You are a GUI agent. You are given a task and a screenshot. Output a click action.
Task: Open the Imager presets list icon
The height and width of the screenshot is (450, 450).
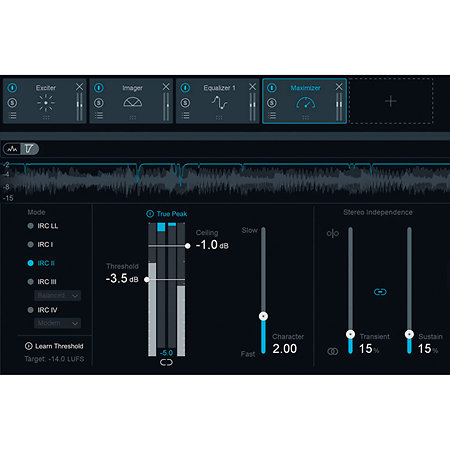click(99, 116)
